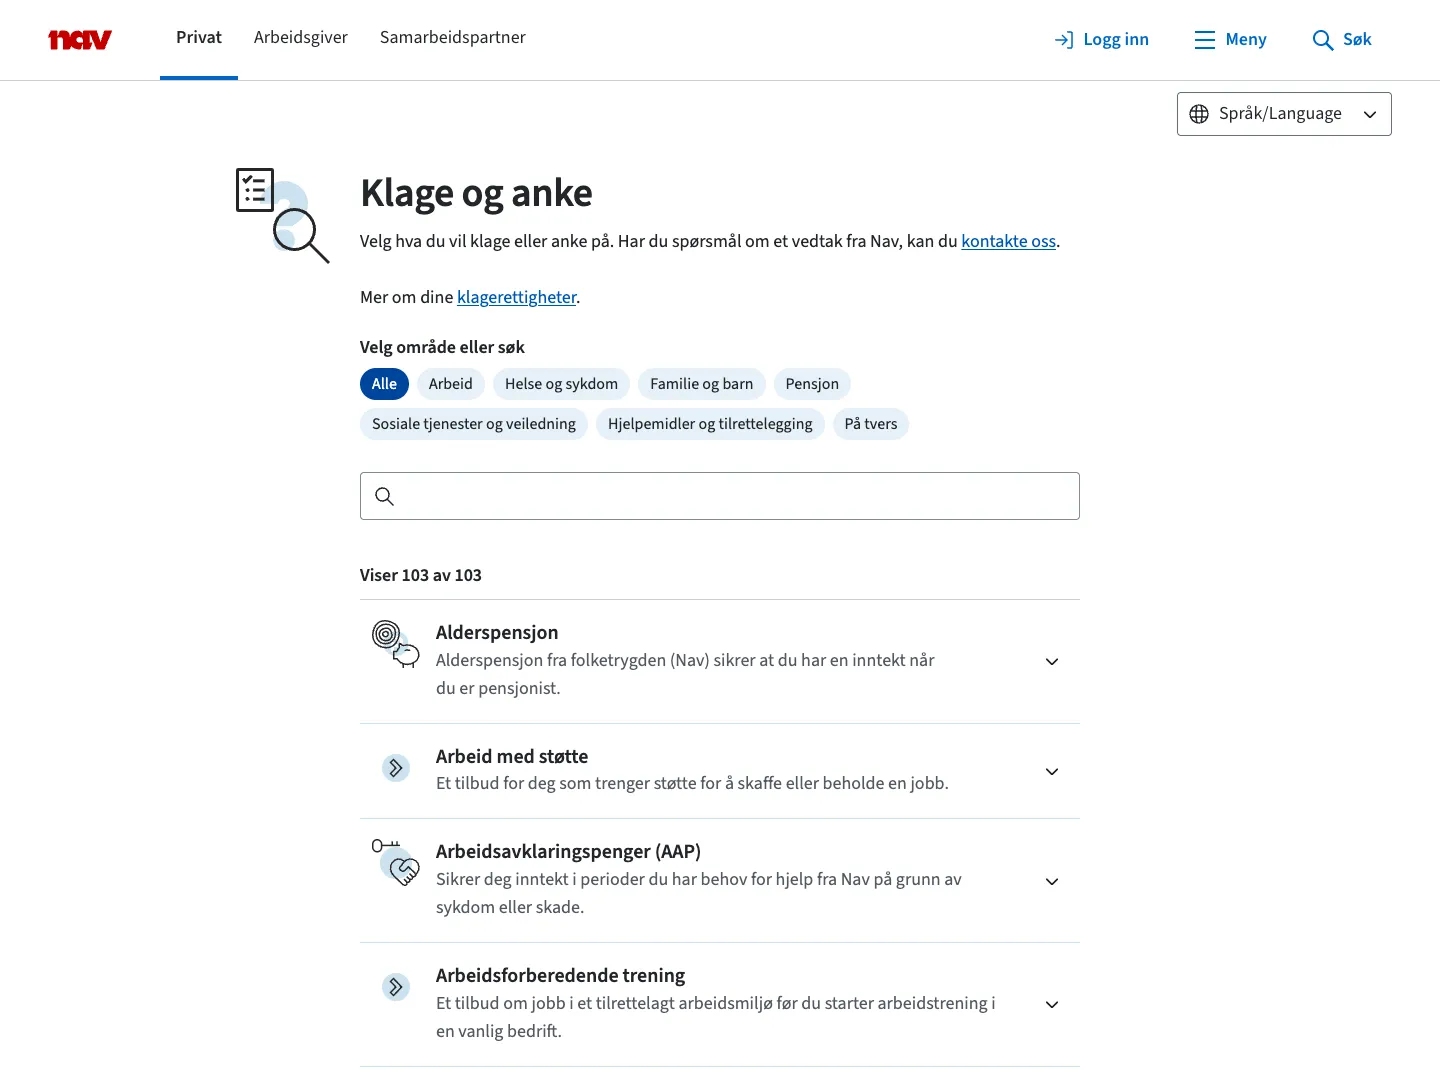Screen dimensions: 1440x1080
Task: Switch to the Arbeidsgiver tab
Action: [x=300, y=38]
